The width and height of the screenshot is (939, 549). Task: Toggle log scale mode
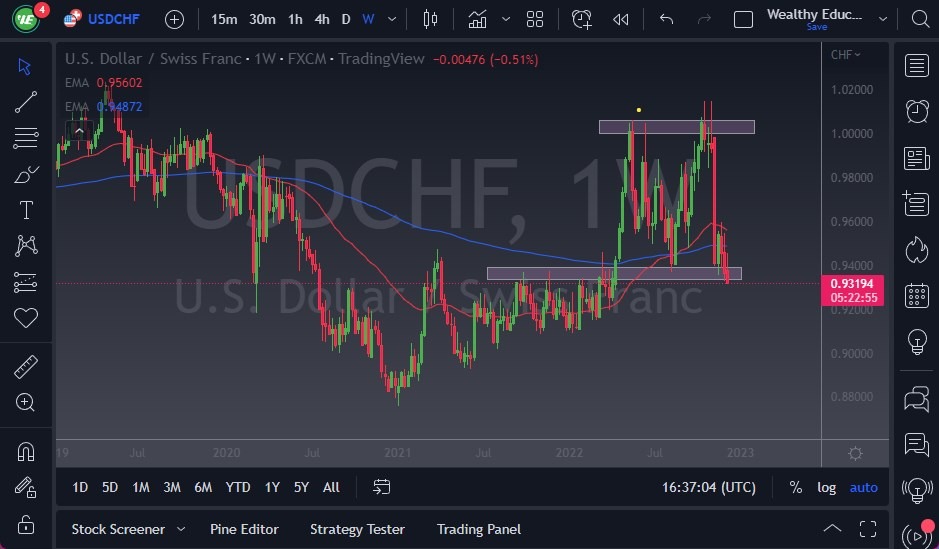(x=826, y=487)
